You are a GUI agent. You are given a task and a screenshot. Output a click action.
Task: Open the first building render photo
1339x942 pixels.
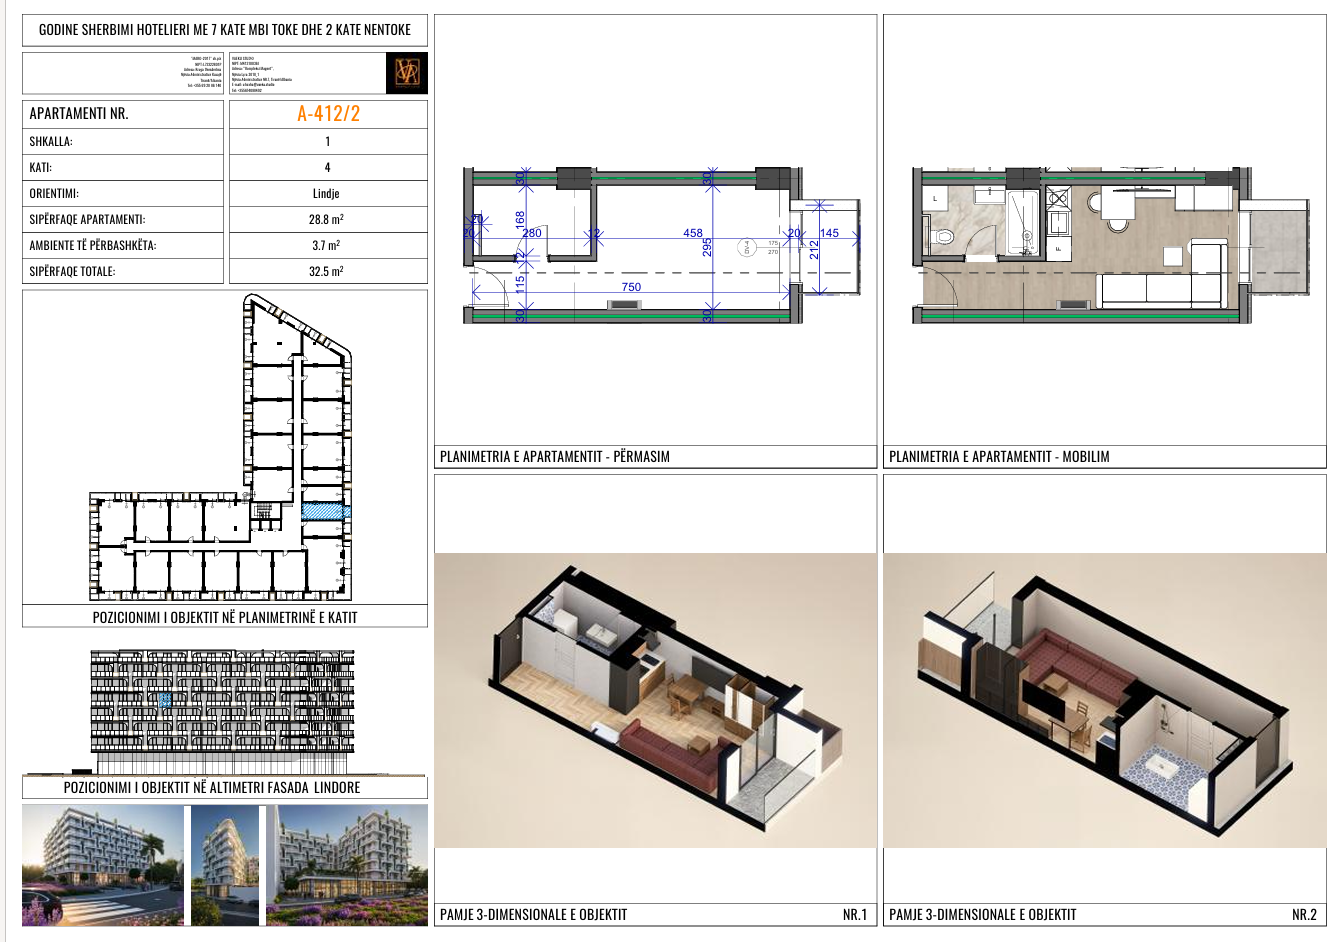103,865
